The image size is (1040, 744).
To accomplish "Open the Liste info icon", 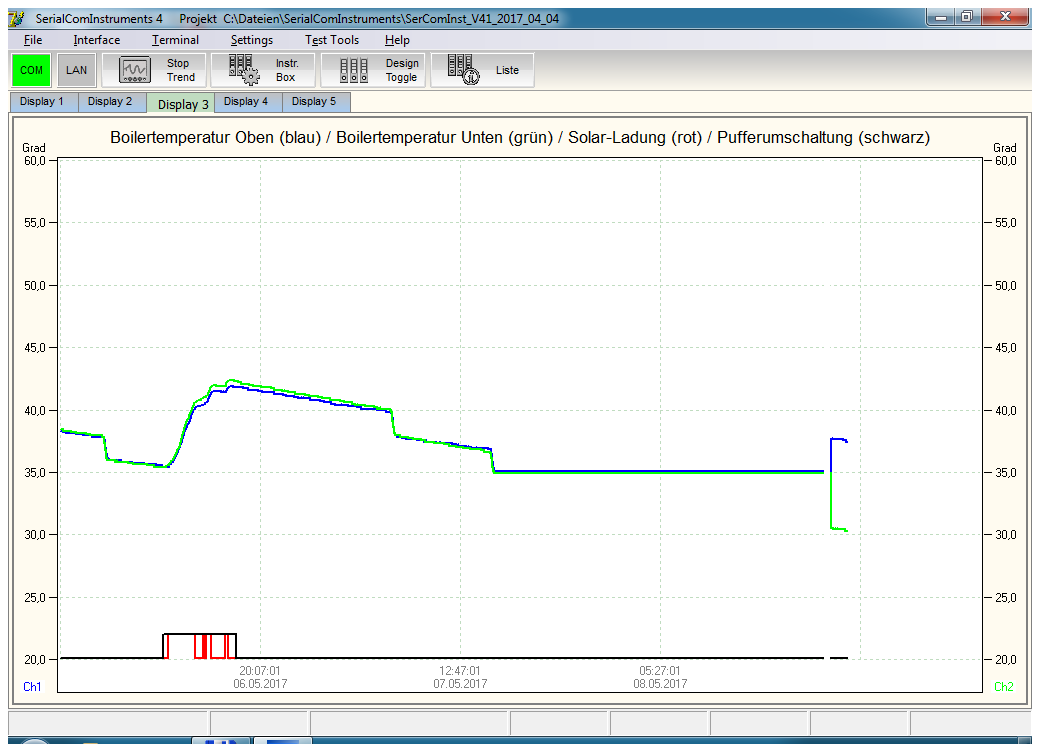I will pos(464,70).
